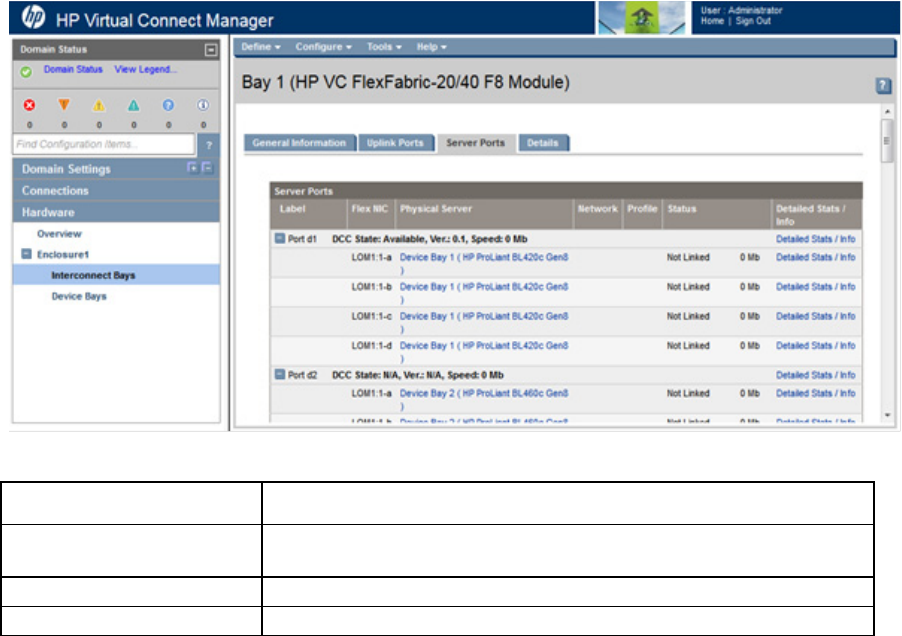Click the search help question button
Screen dimensions: 902x636
tap(209, 145)
